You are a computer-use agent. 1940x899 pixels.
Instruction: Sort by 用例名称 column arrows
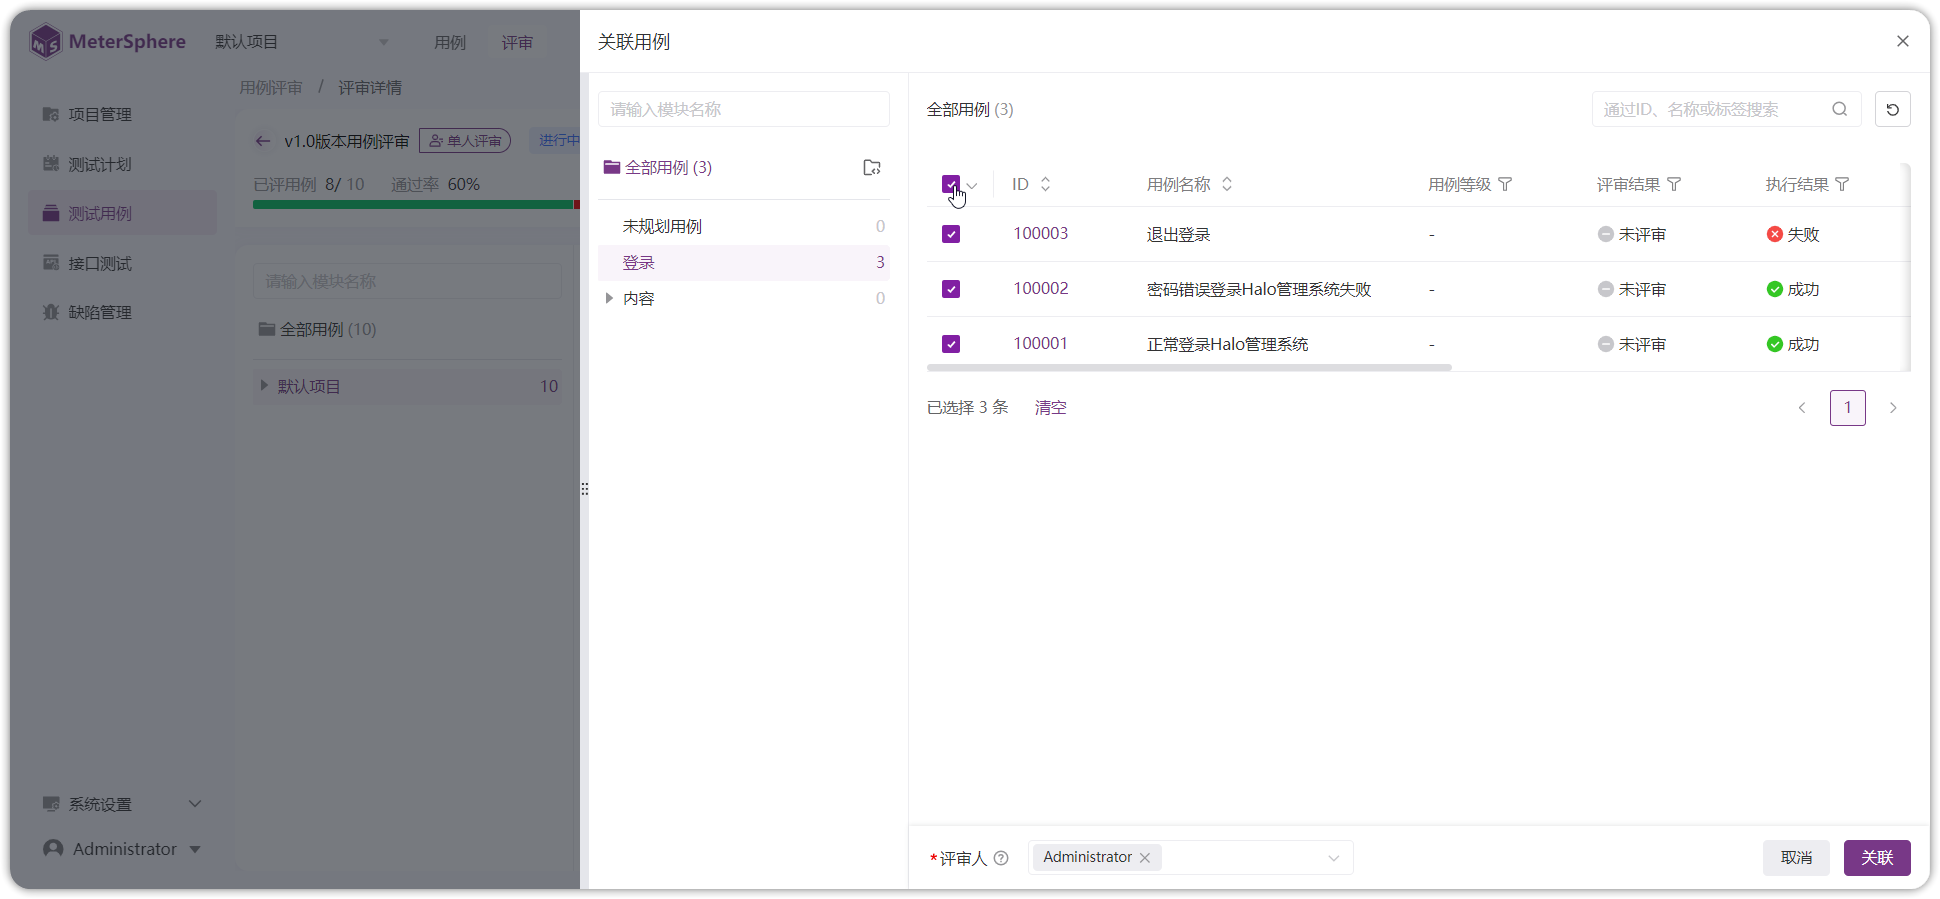(x=1227, y=184)
